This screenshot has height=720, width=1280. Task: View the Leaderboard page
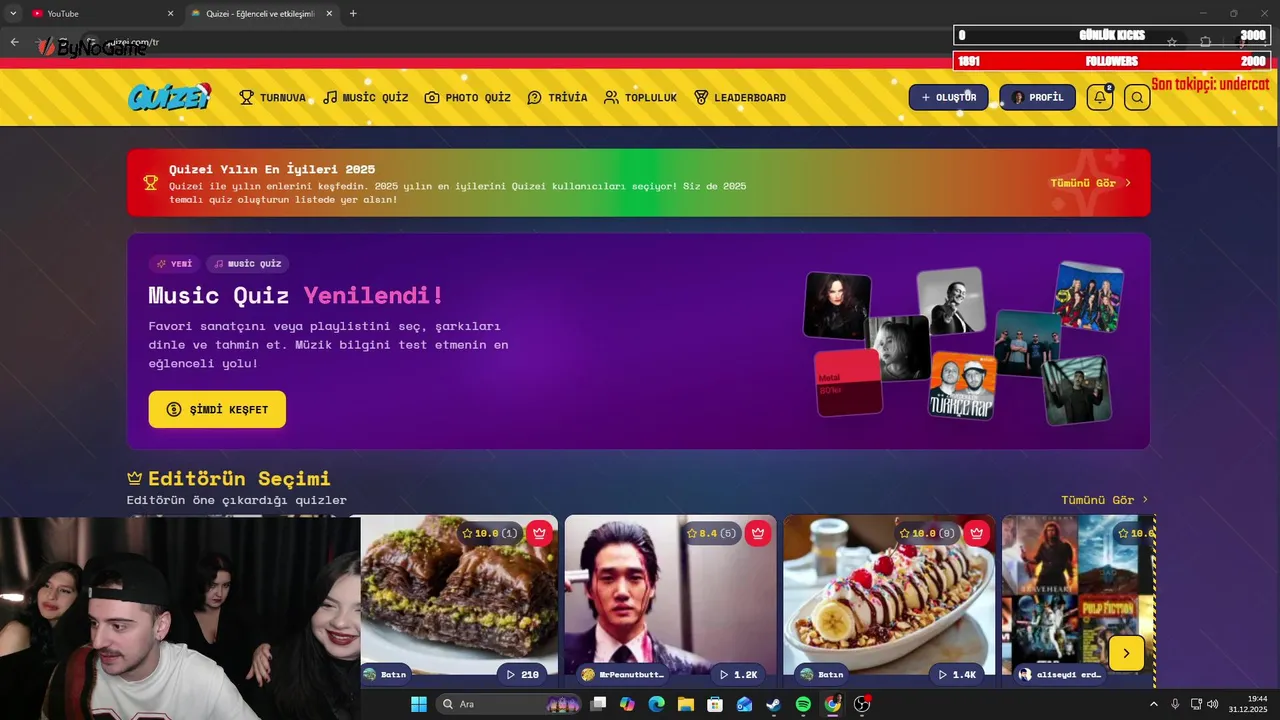coord(740,97)
